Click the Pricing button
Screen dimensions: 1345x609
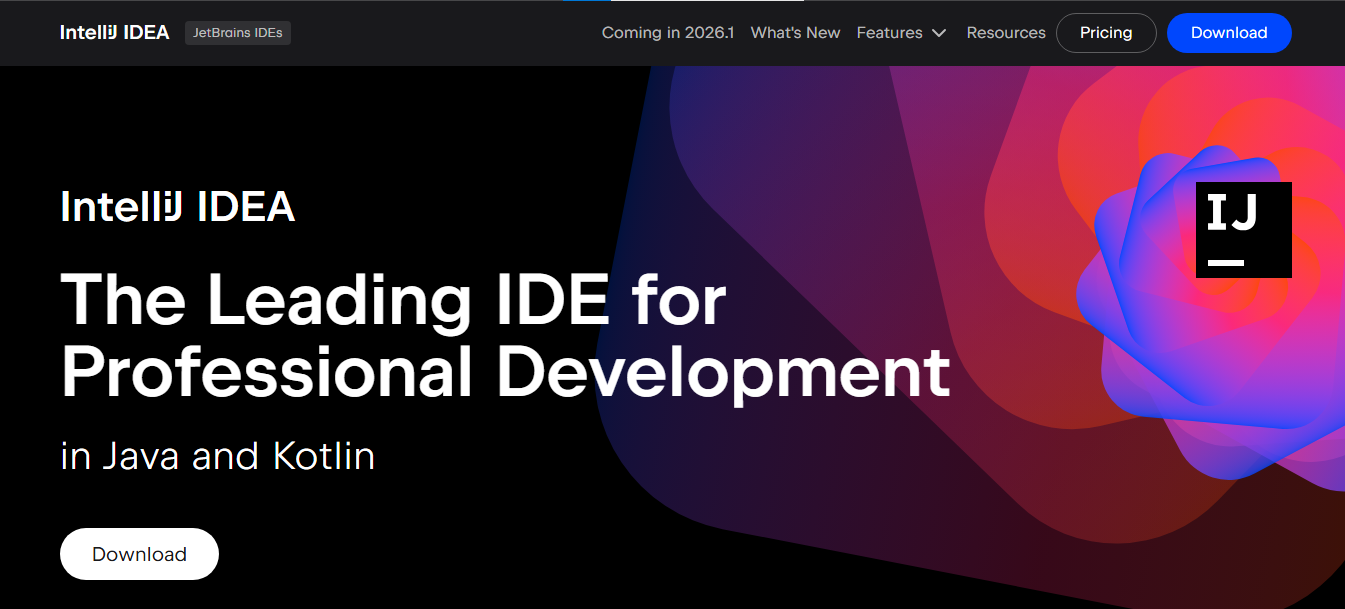1106,33
